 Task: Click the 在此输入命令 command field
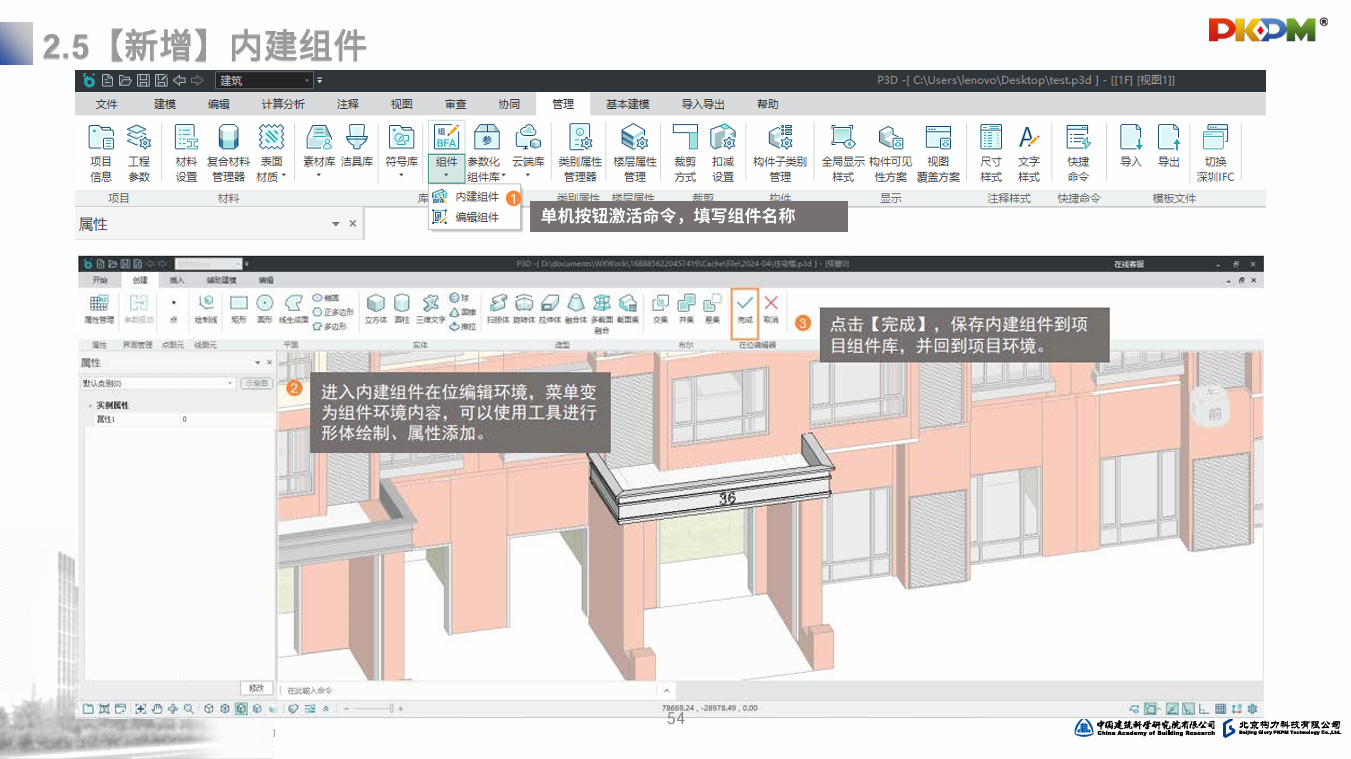[468, 690]
